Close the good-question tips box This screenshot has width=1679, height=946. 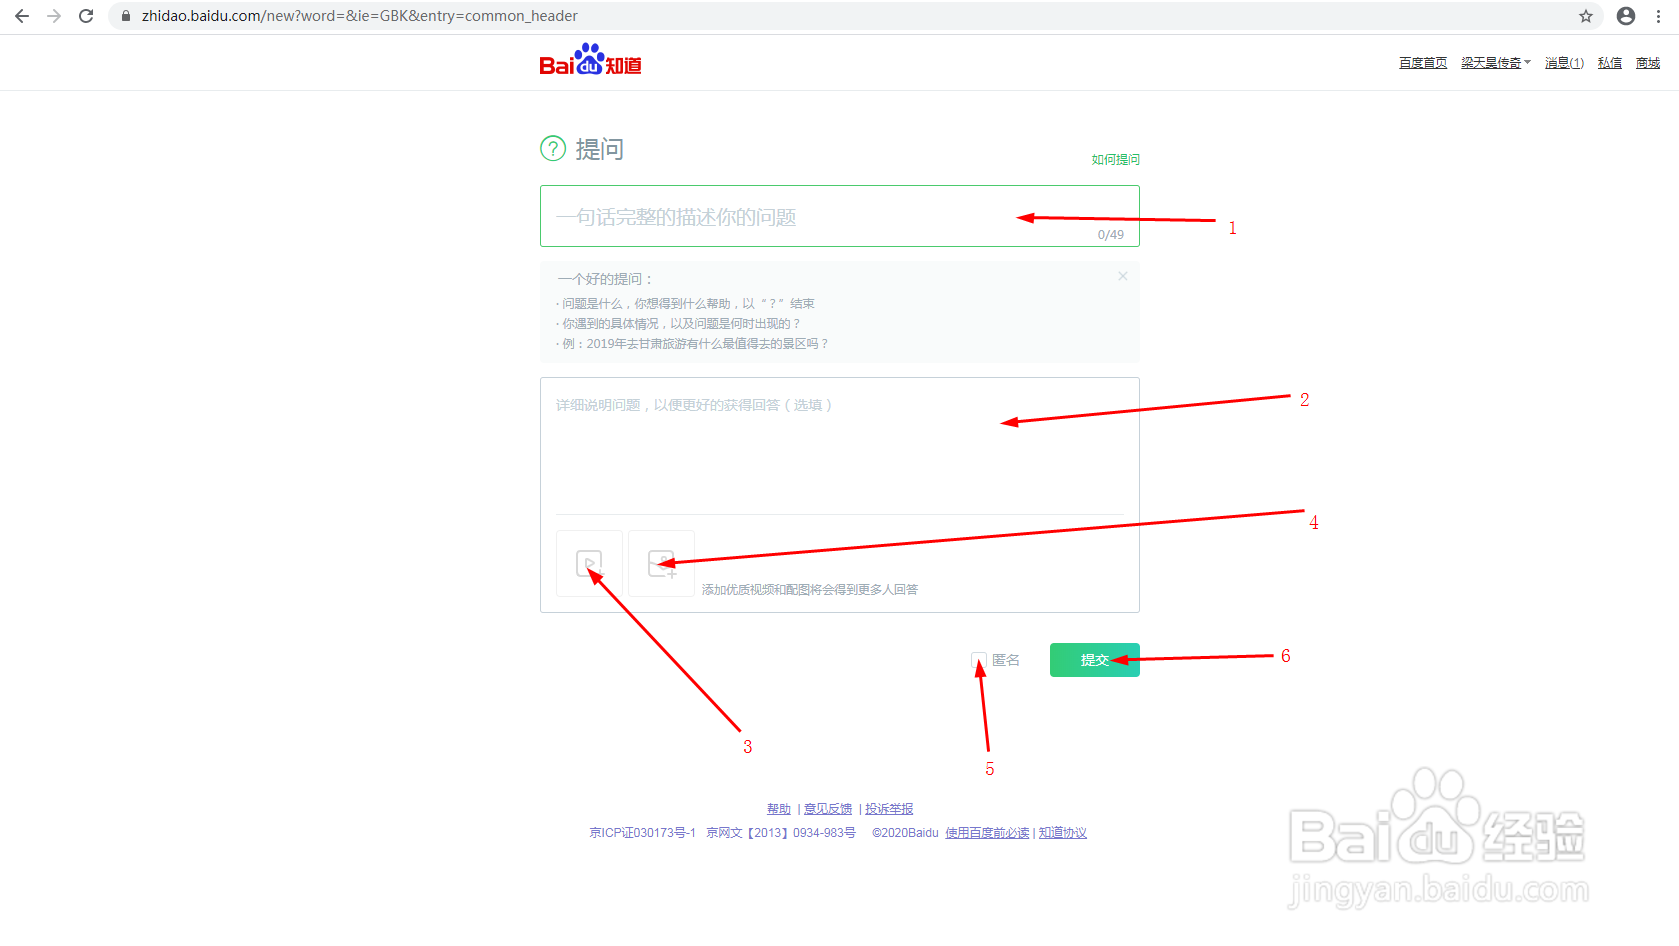[x=1123, y=276]
